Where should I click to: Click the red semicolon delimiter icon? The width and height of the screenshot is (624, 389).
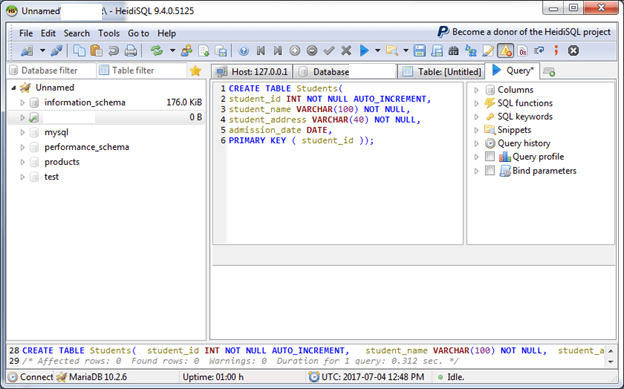(556, 51)
